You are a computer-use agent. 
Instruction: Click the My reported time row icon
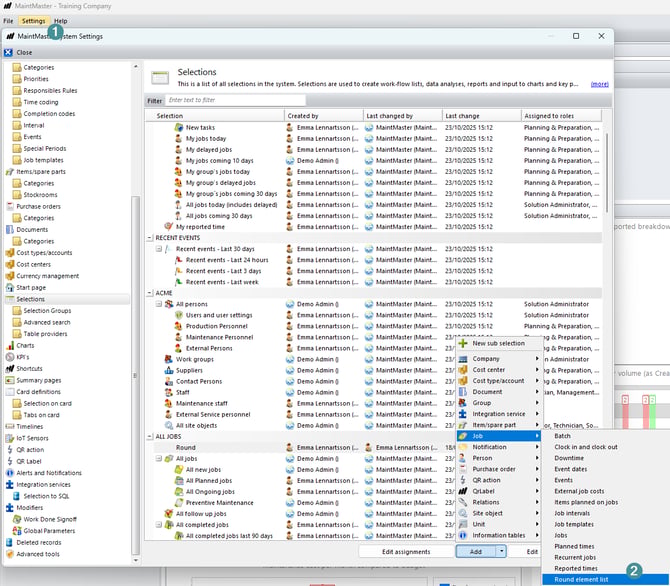tap(169, 227)
